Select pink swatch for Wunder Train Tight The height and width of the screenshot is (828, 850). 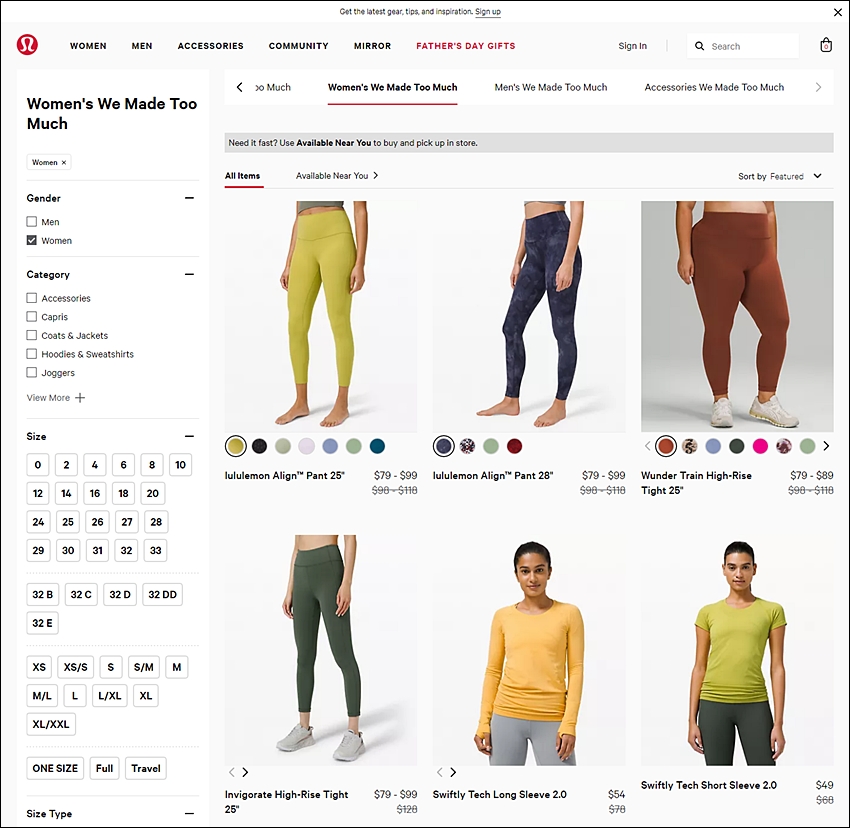[x=760, y=446]
